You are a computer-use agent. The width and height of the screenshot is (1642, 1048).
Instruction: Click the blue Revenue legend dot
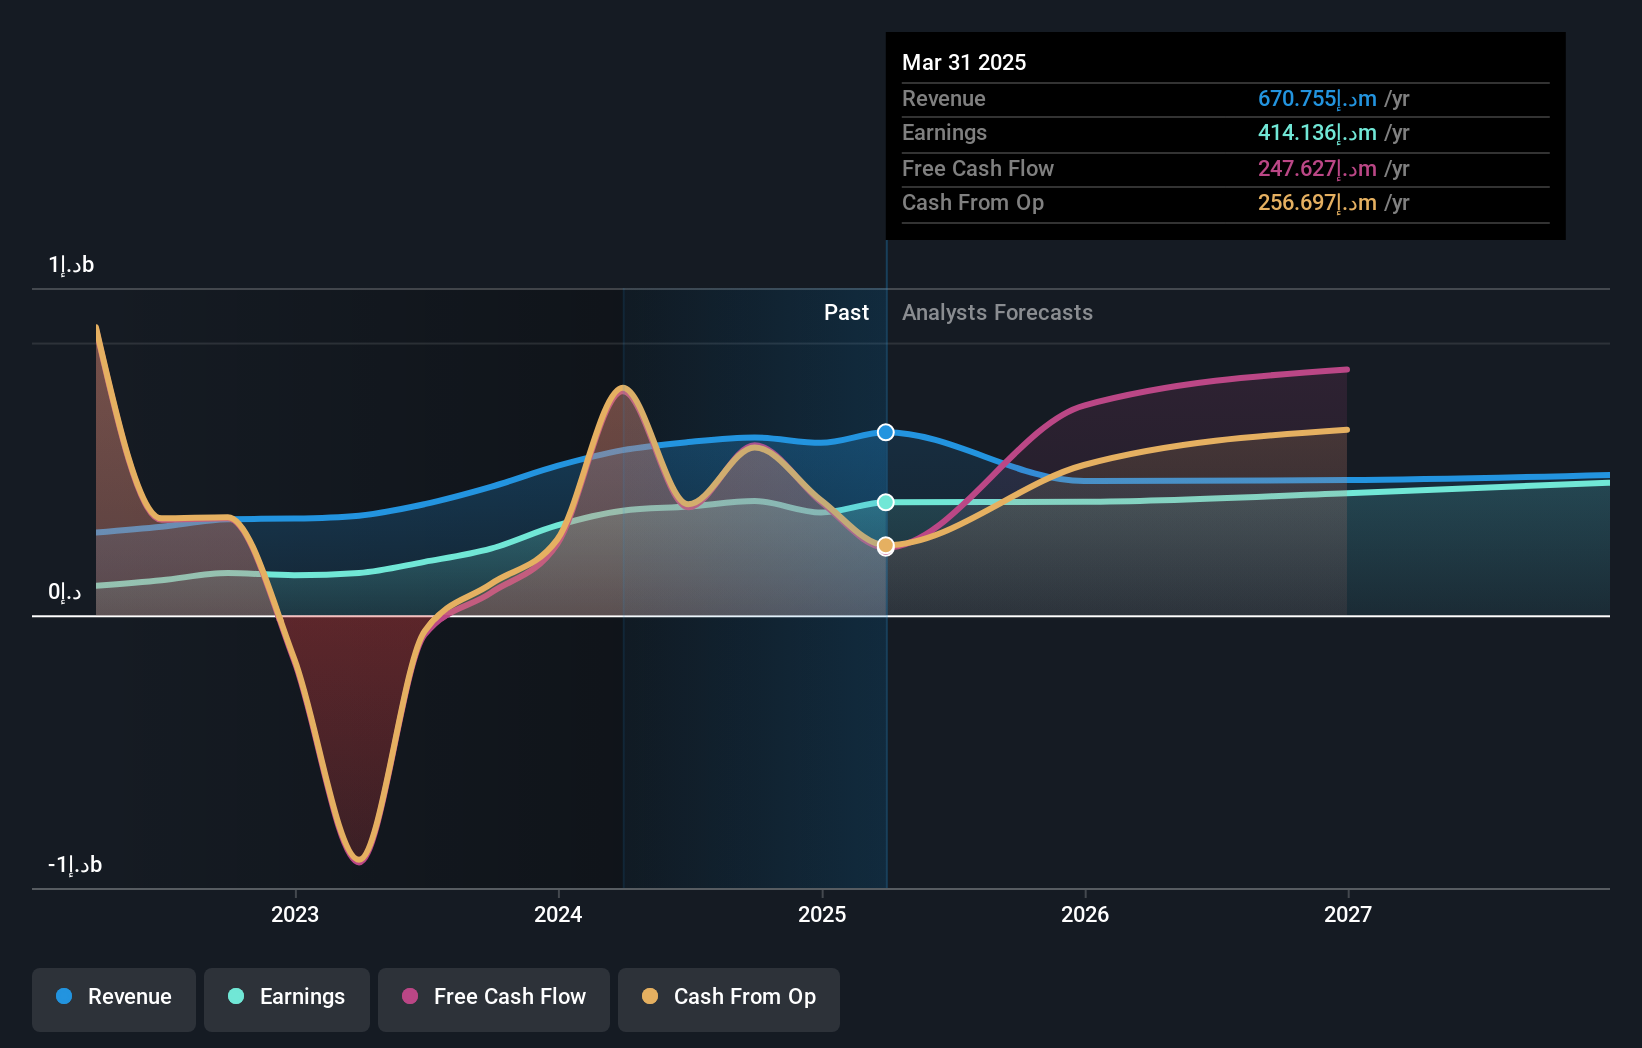click(62, 997)
